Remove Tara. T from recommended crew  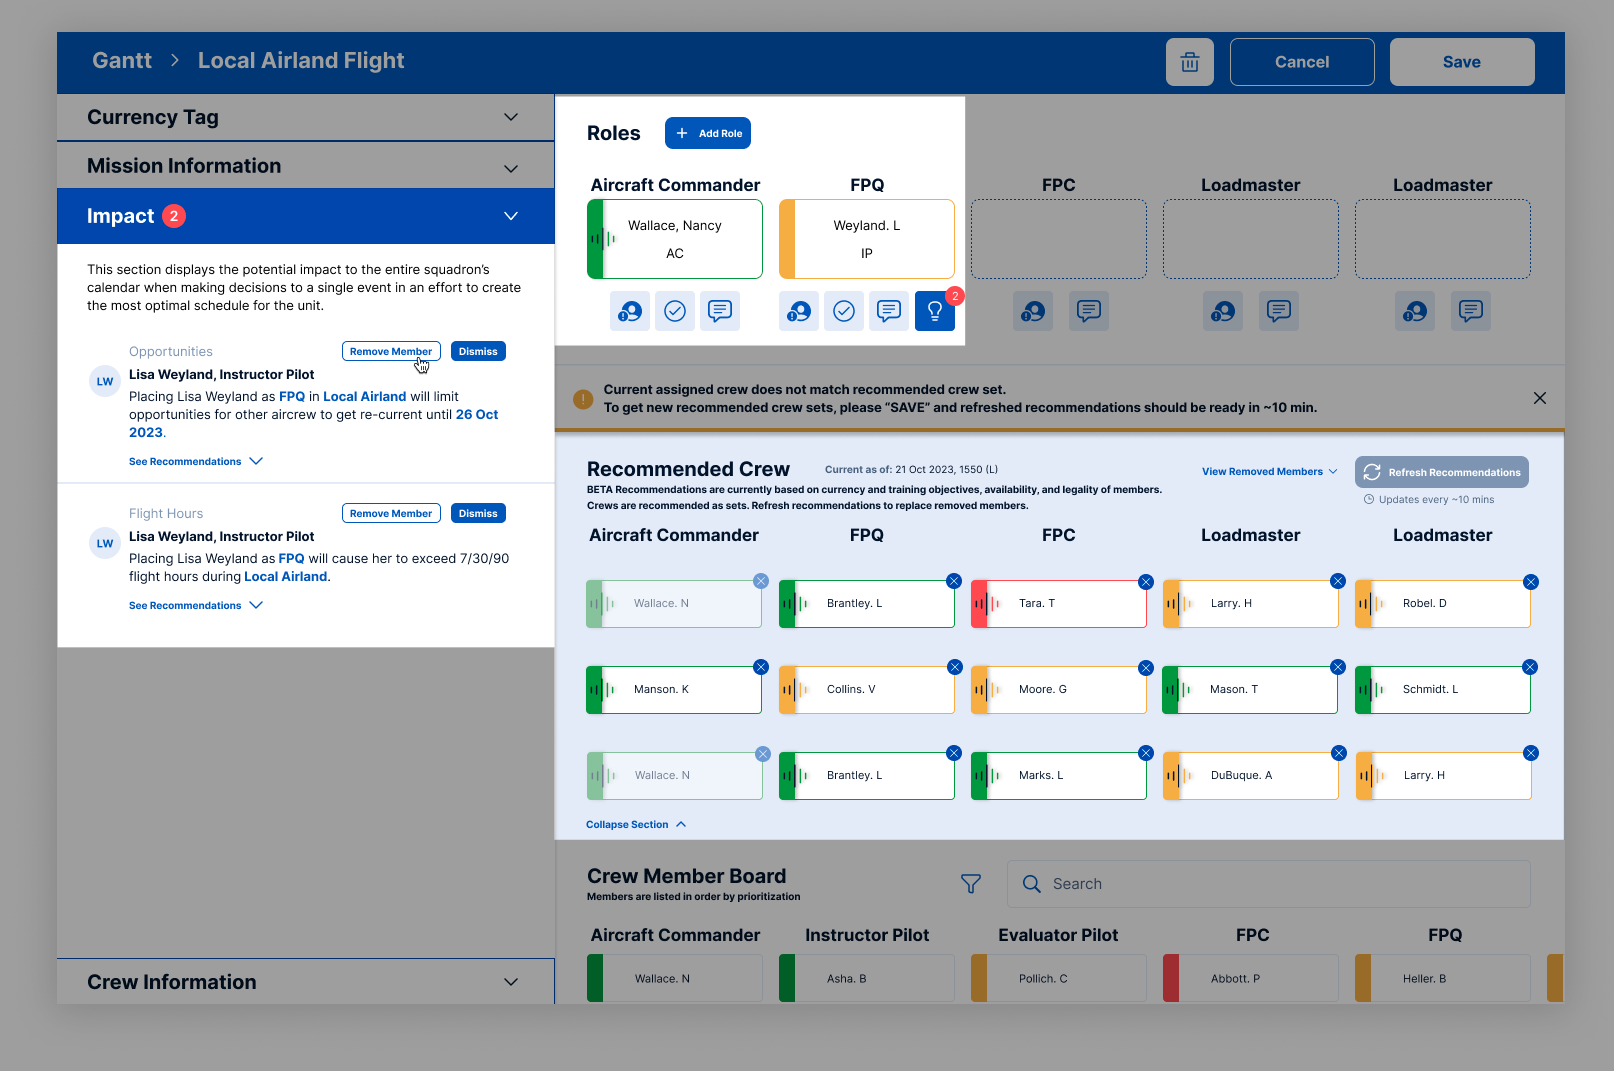(1146, 582)
